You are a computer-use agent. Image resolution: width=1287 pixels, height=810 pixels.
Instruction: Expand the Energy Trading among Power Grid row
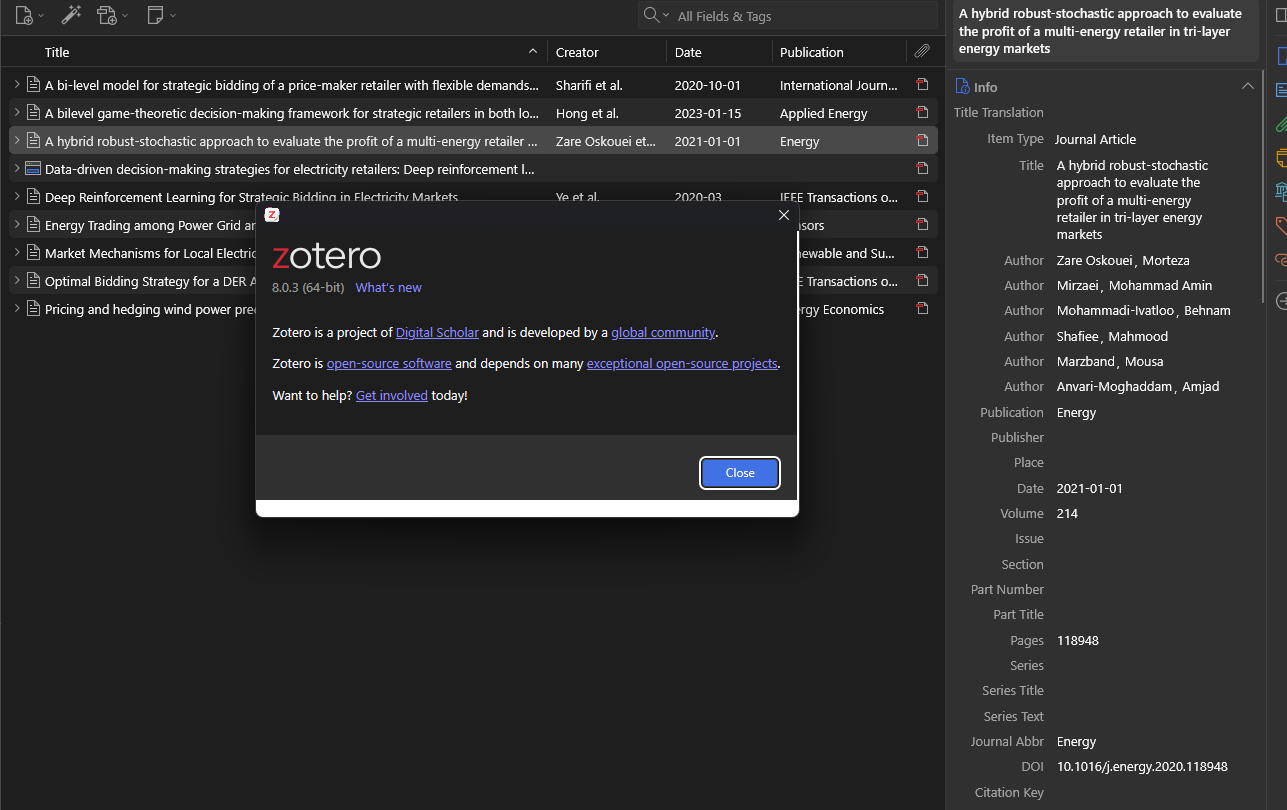coord(17,225)
